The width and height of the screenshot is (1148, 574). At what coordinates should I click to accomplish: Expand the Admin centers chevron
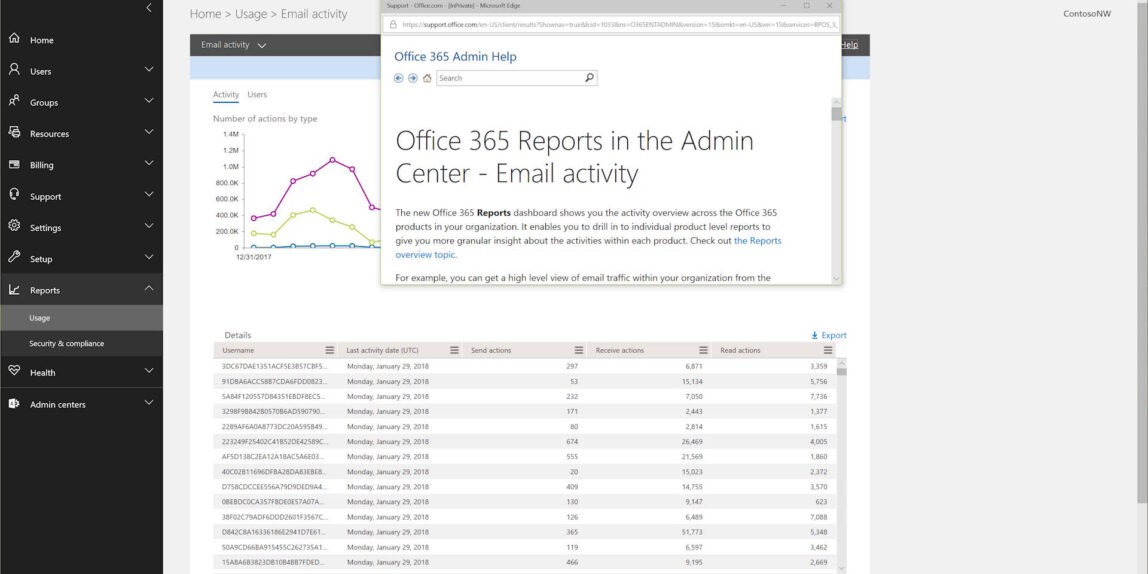149,403
